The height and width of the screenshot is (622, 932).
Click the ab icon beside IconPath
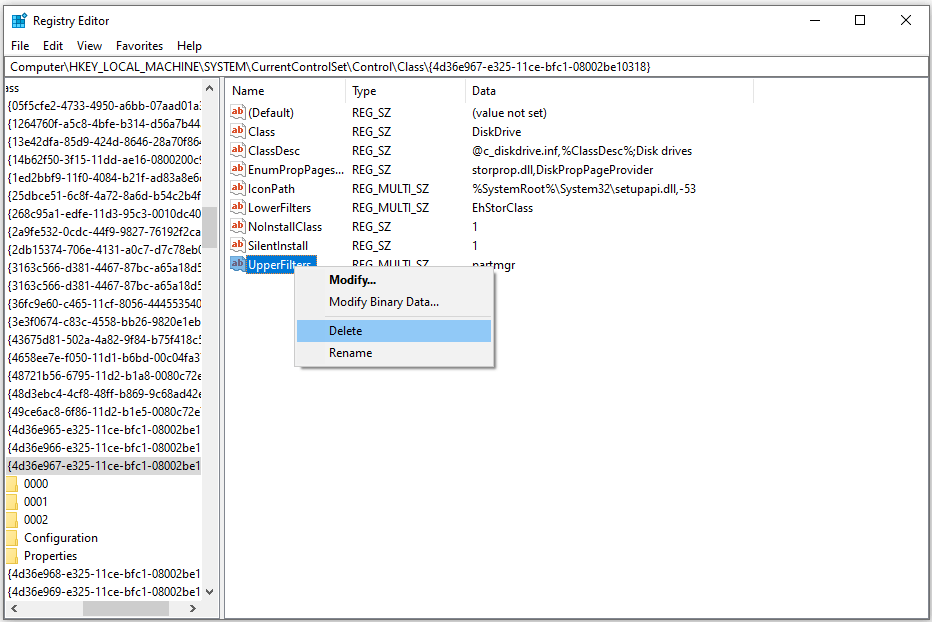coord(238,188)
